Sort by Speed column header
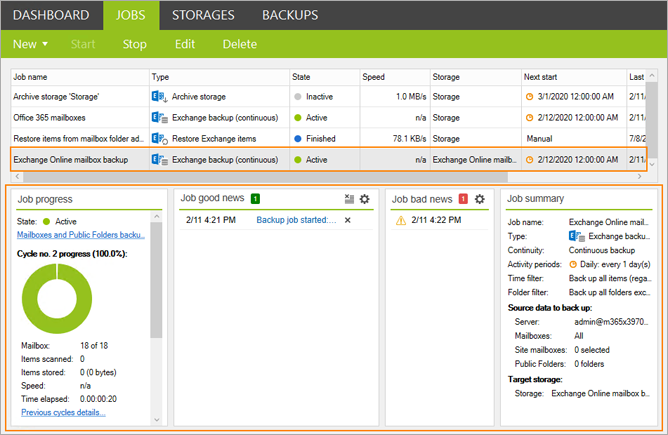Viewport: 668px width, 435px height. [x=395, y=77]
